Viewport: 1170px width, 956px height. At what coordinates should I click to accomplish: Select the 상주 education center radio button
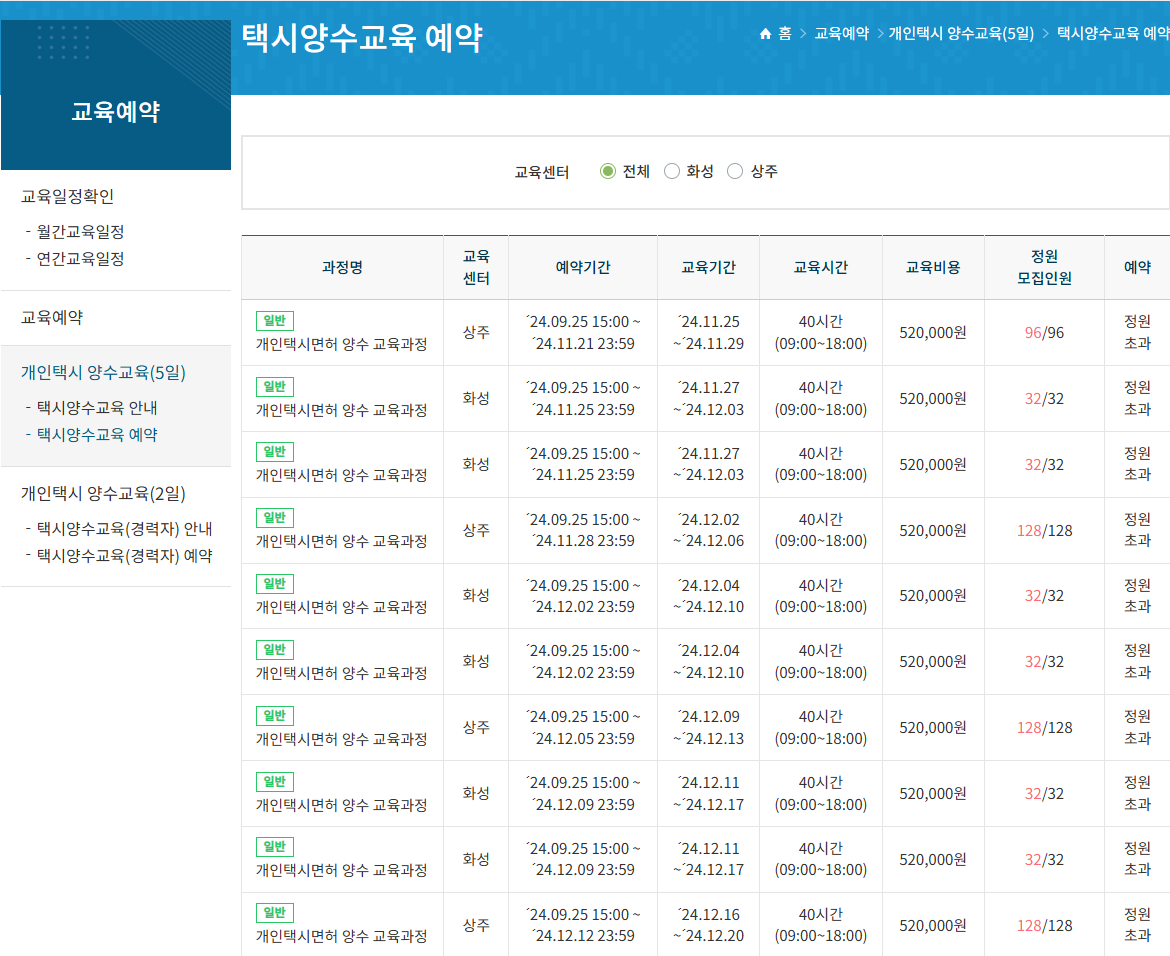tap(735, 172)
